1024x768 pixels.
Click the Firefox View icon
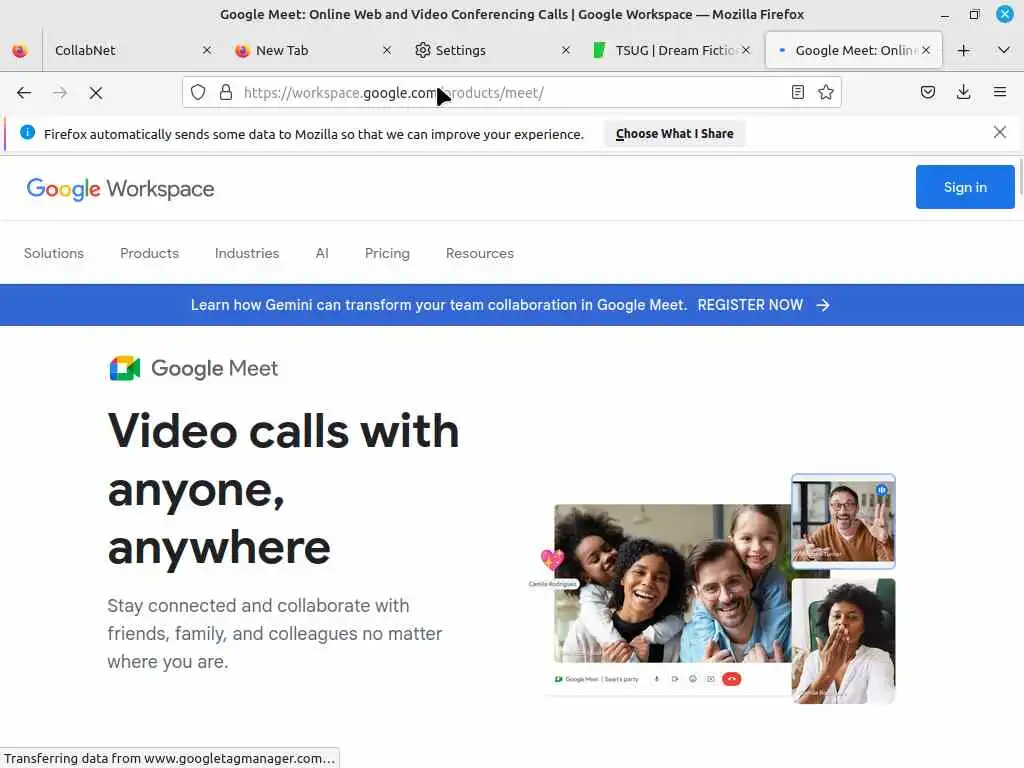pos(20,50)
